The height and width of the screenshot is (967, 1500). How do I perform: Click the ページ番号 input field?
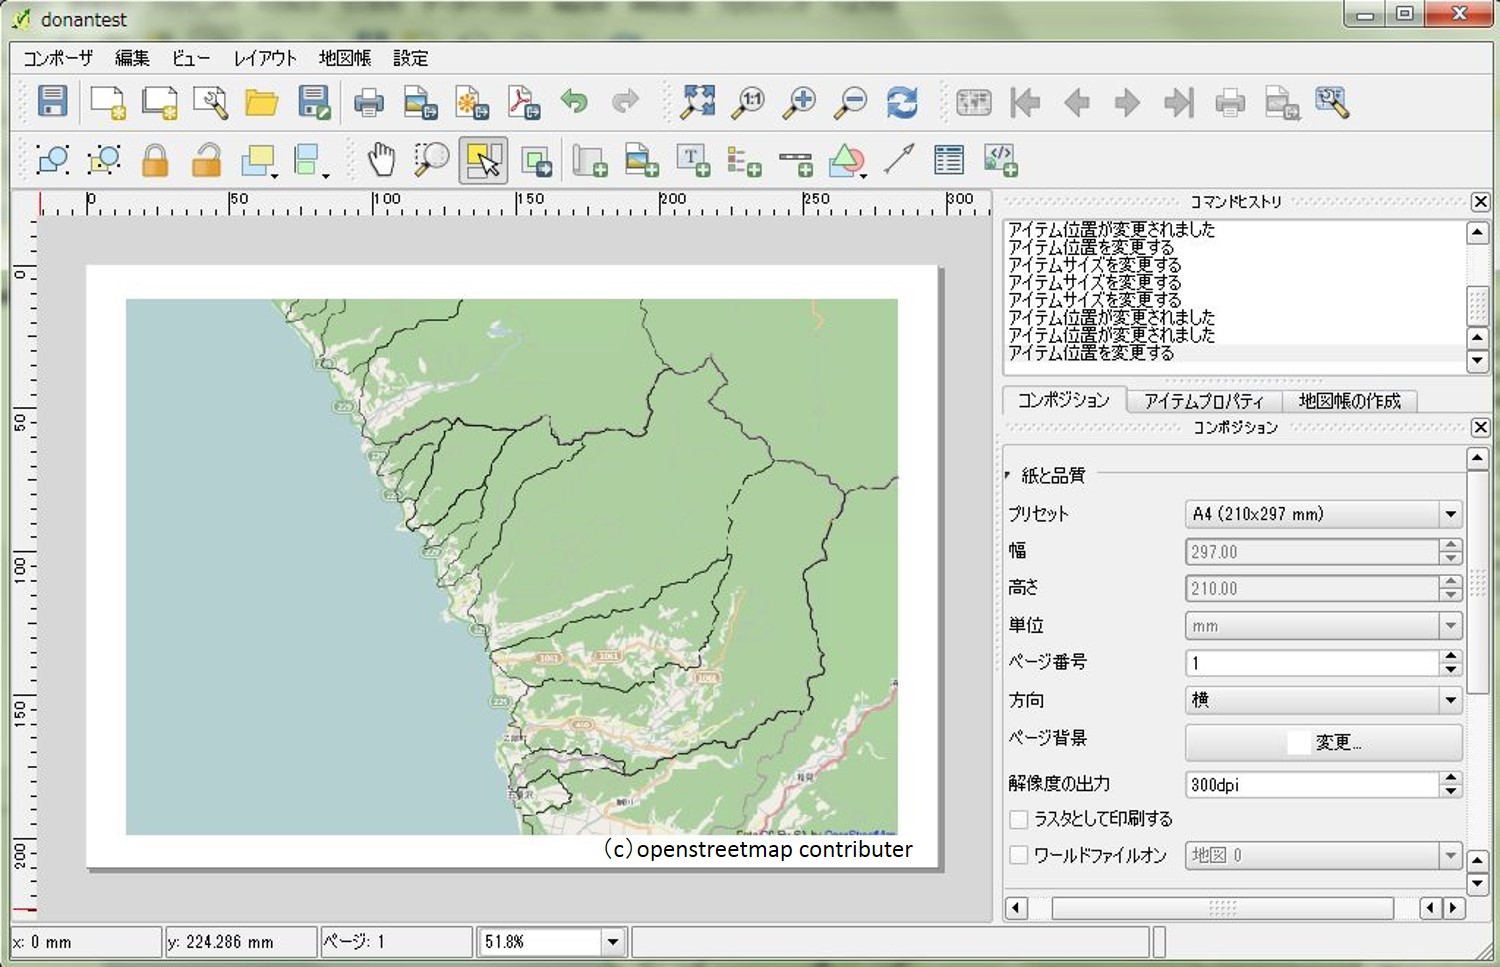pyautogui.click(x=1313, y=662)
